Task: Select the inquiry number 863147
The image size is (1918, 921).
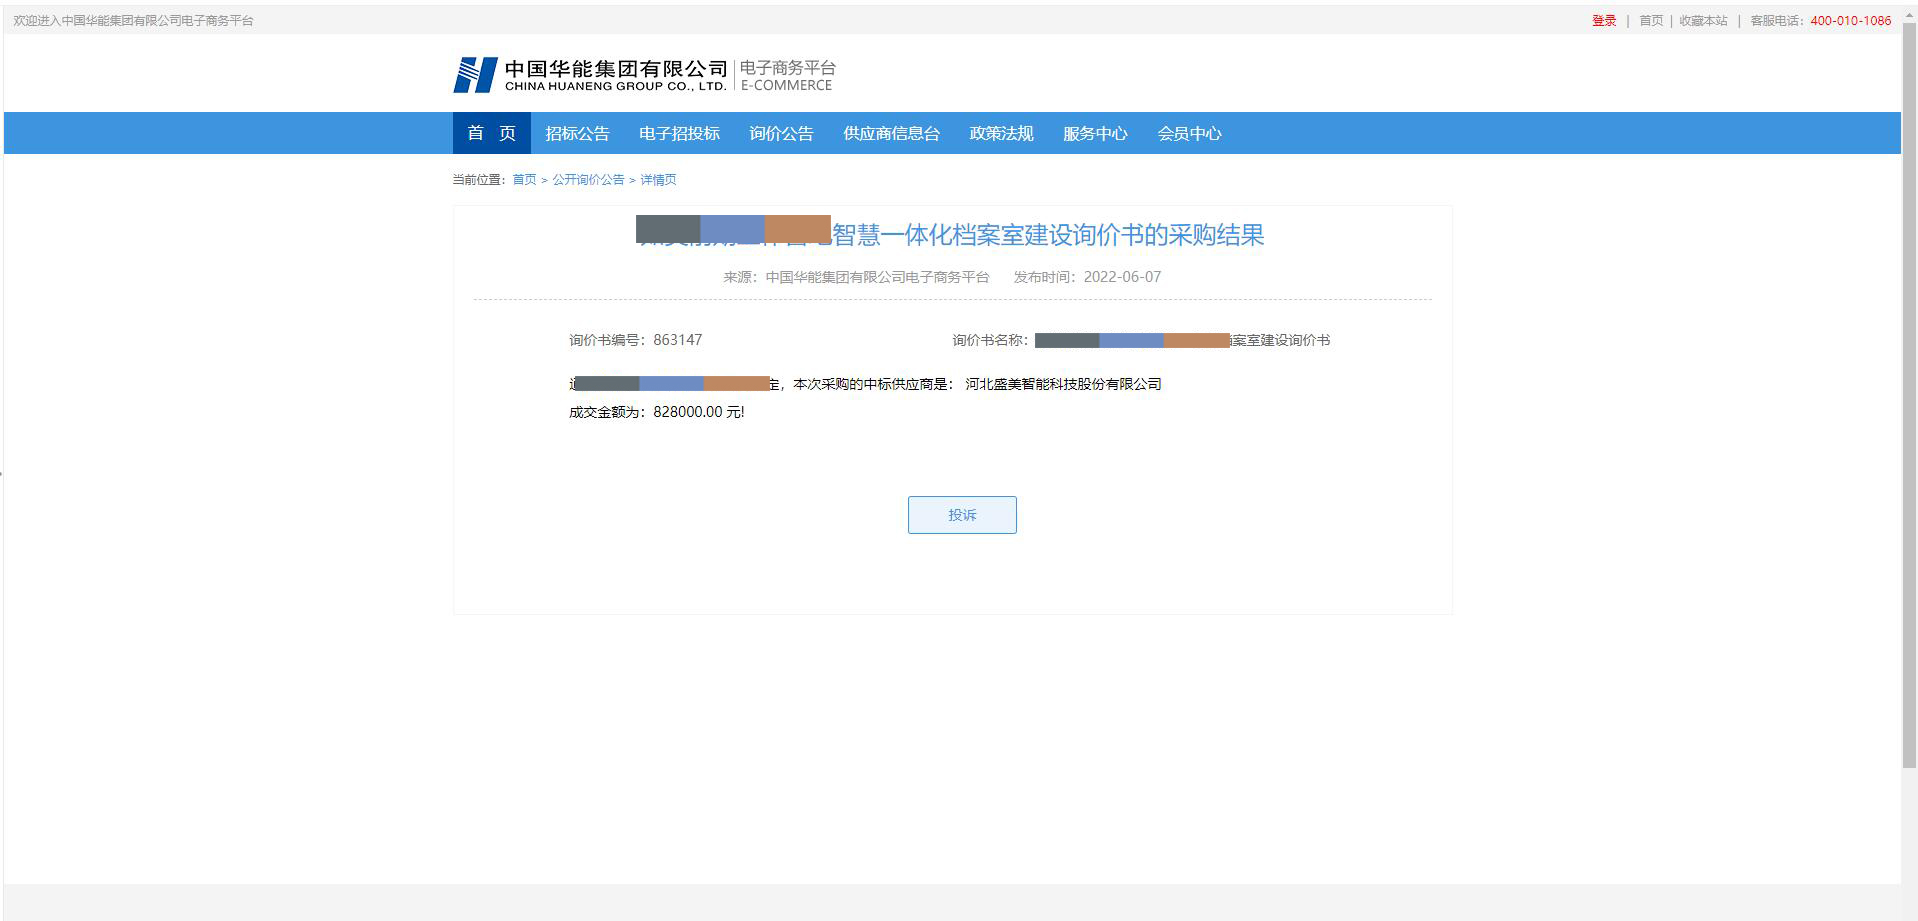Action: pyautogui.click(x=678, y=340)
